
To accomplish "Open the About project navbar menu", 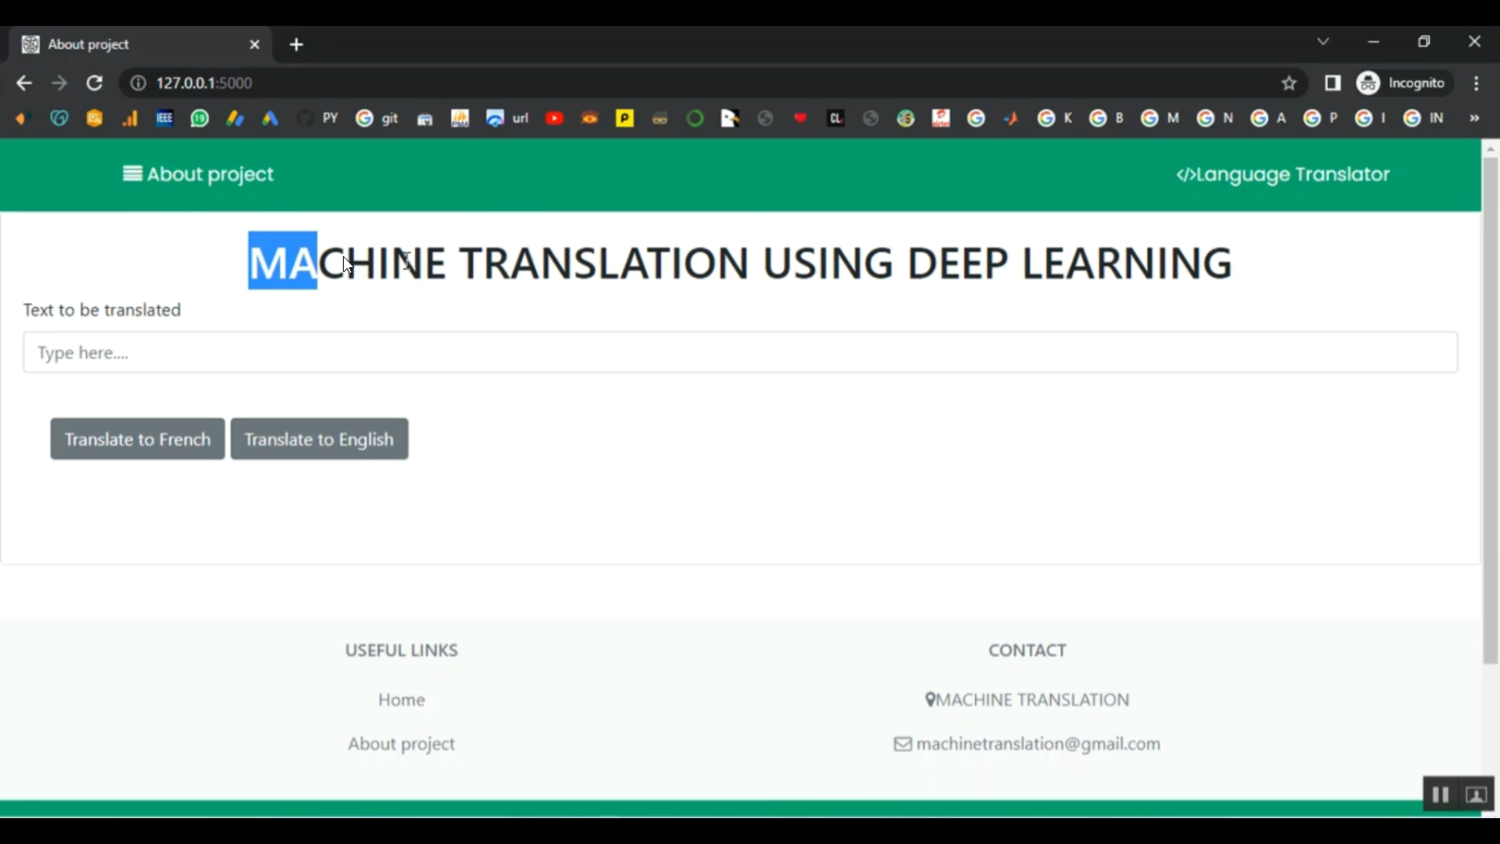I will [x=198, y=174].
